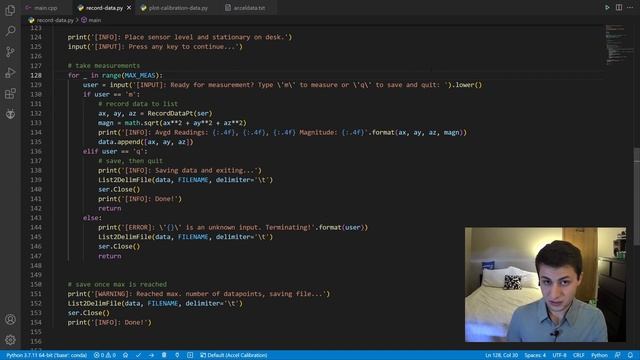Change the CRLF end of line sequence
Screen dimensions: 640x360
(578, 355)
